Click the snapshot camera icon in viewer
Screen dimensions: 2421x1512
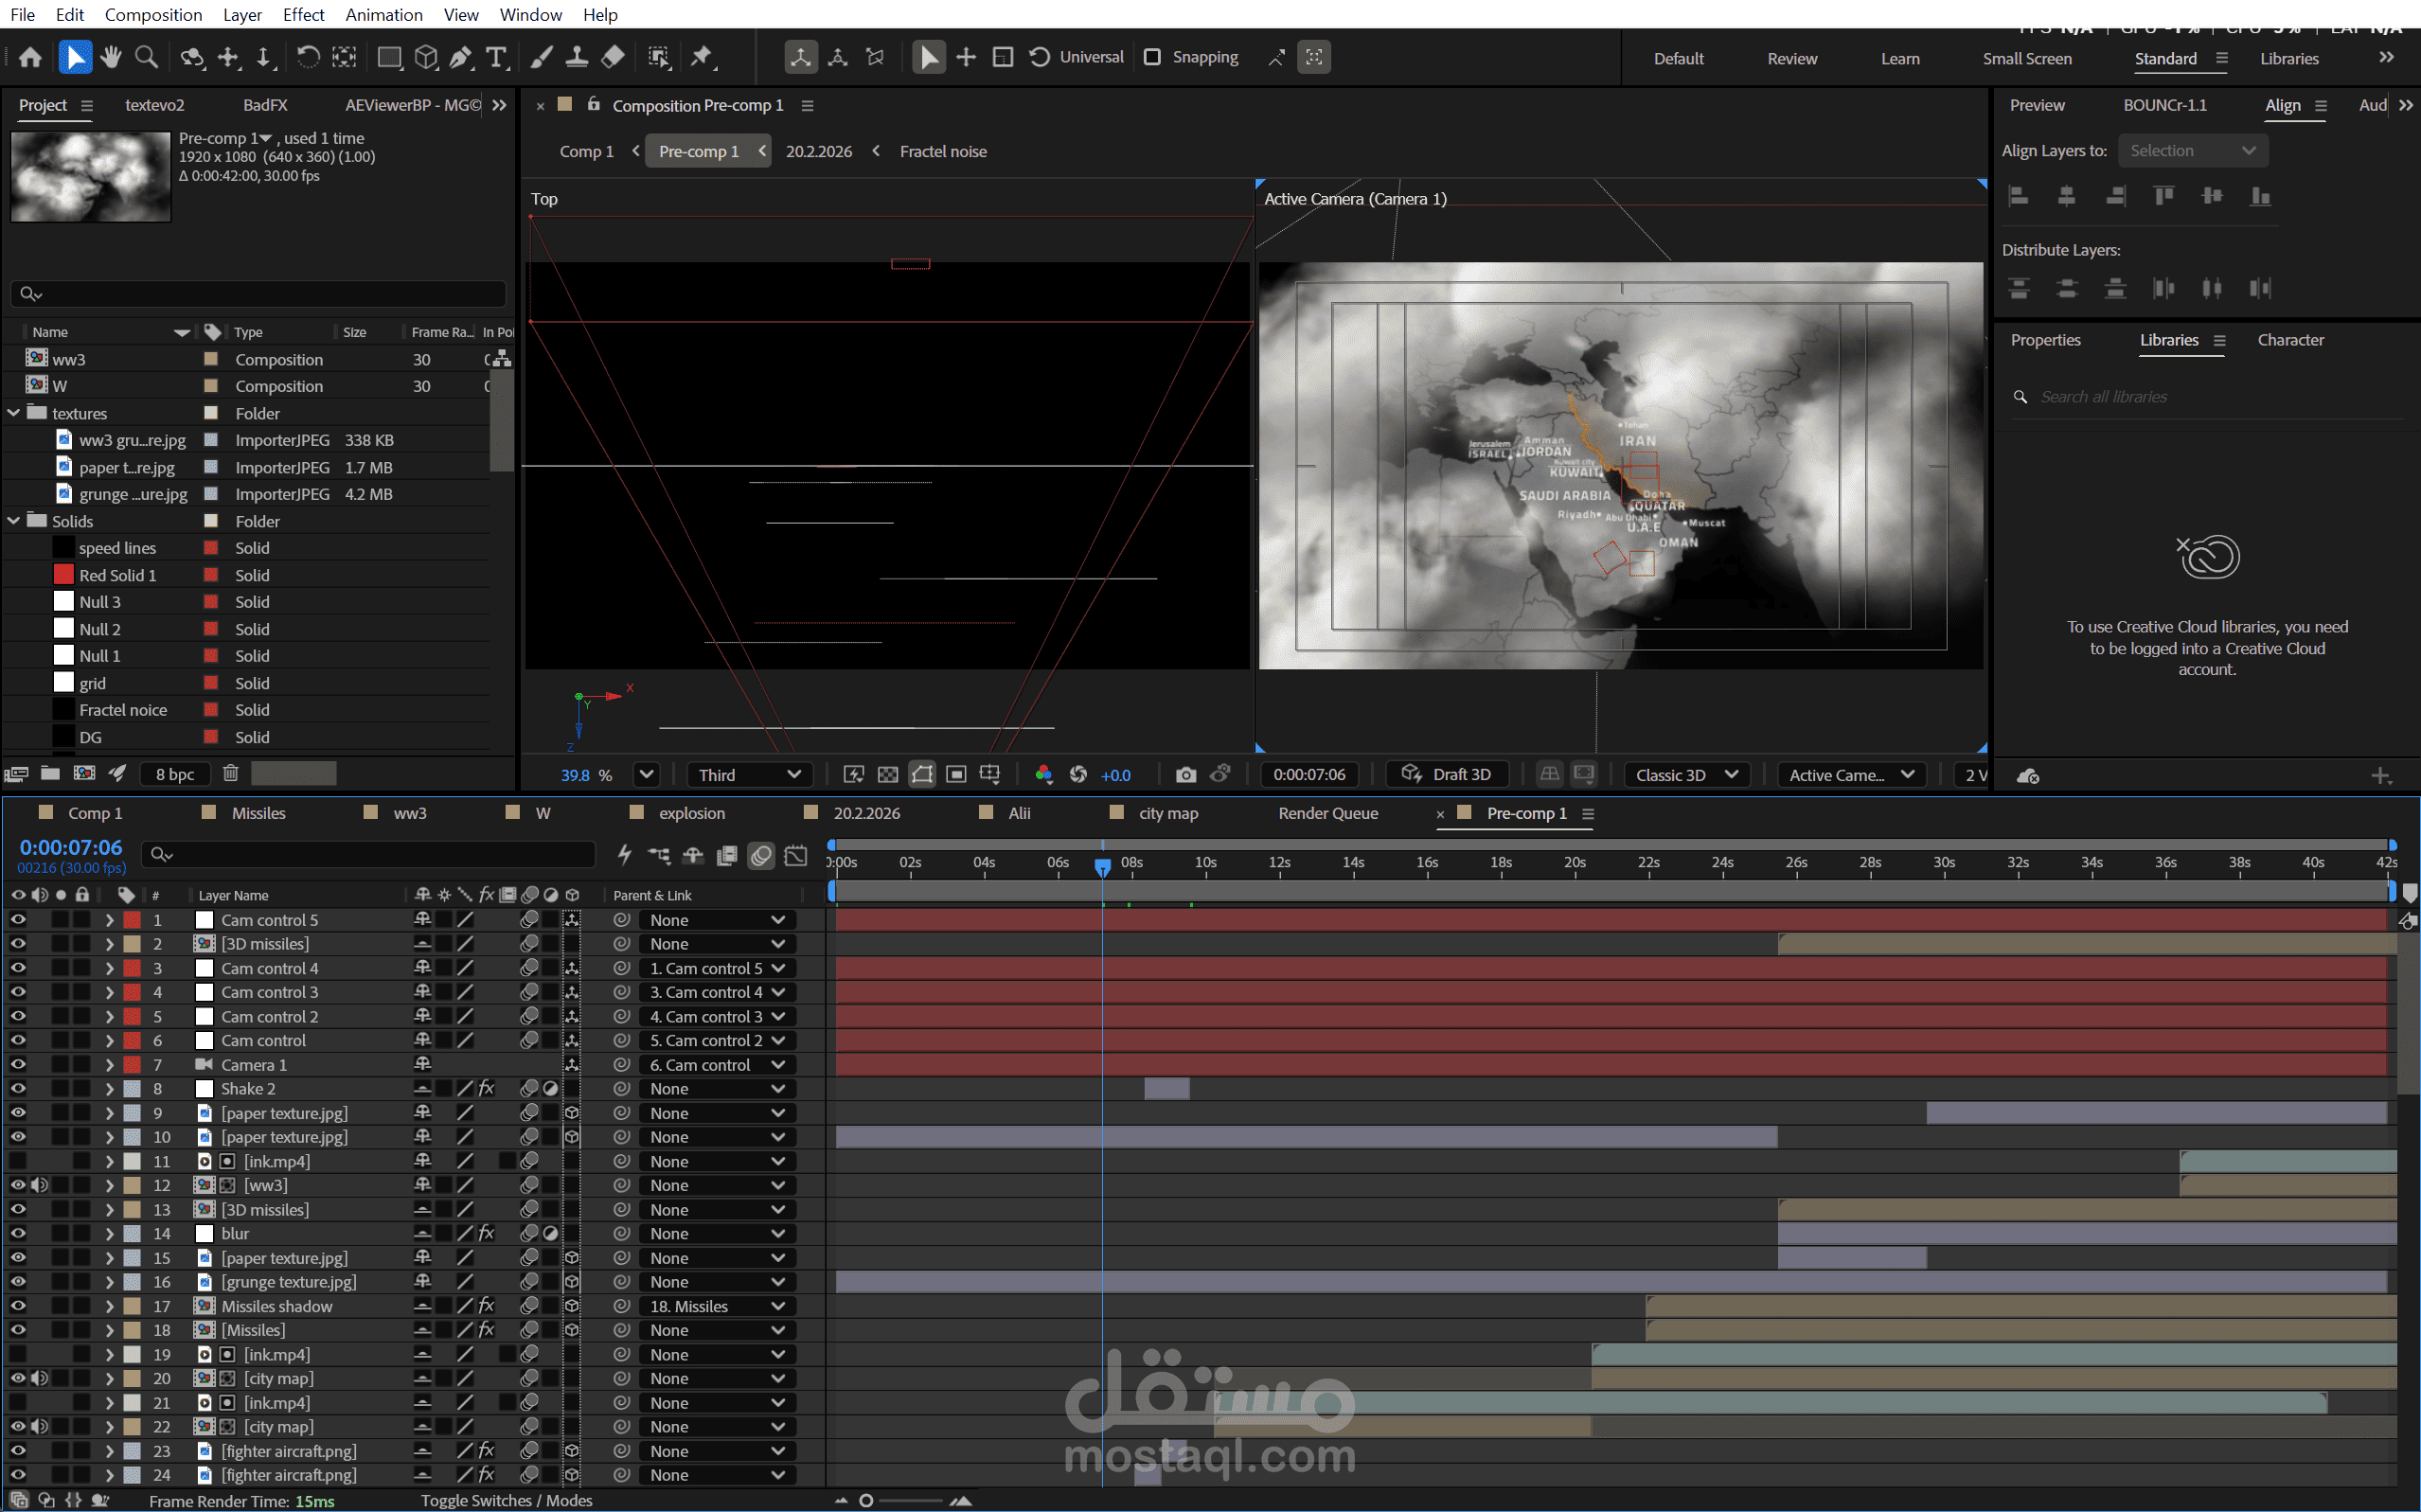pyautogui.click(x=1185, y=775)
